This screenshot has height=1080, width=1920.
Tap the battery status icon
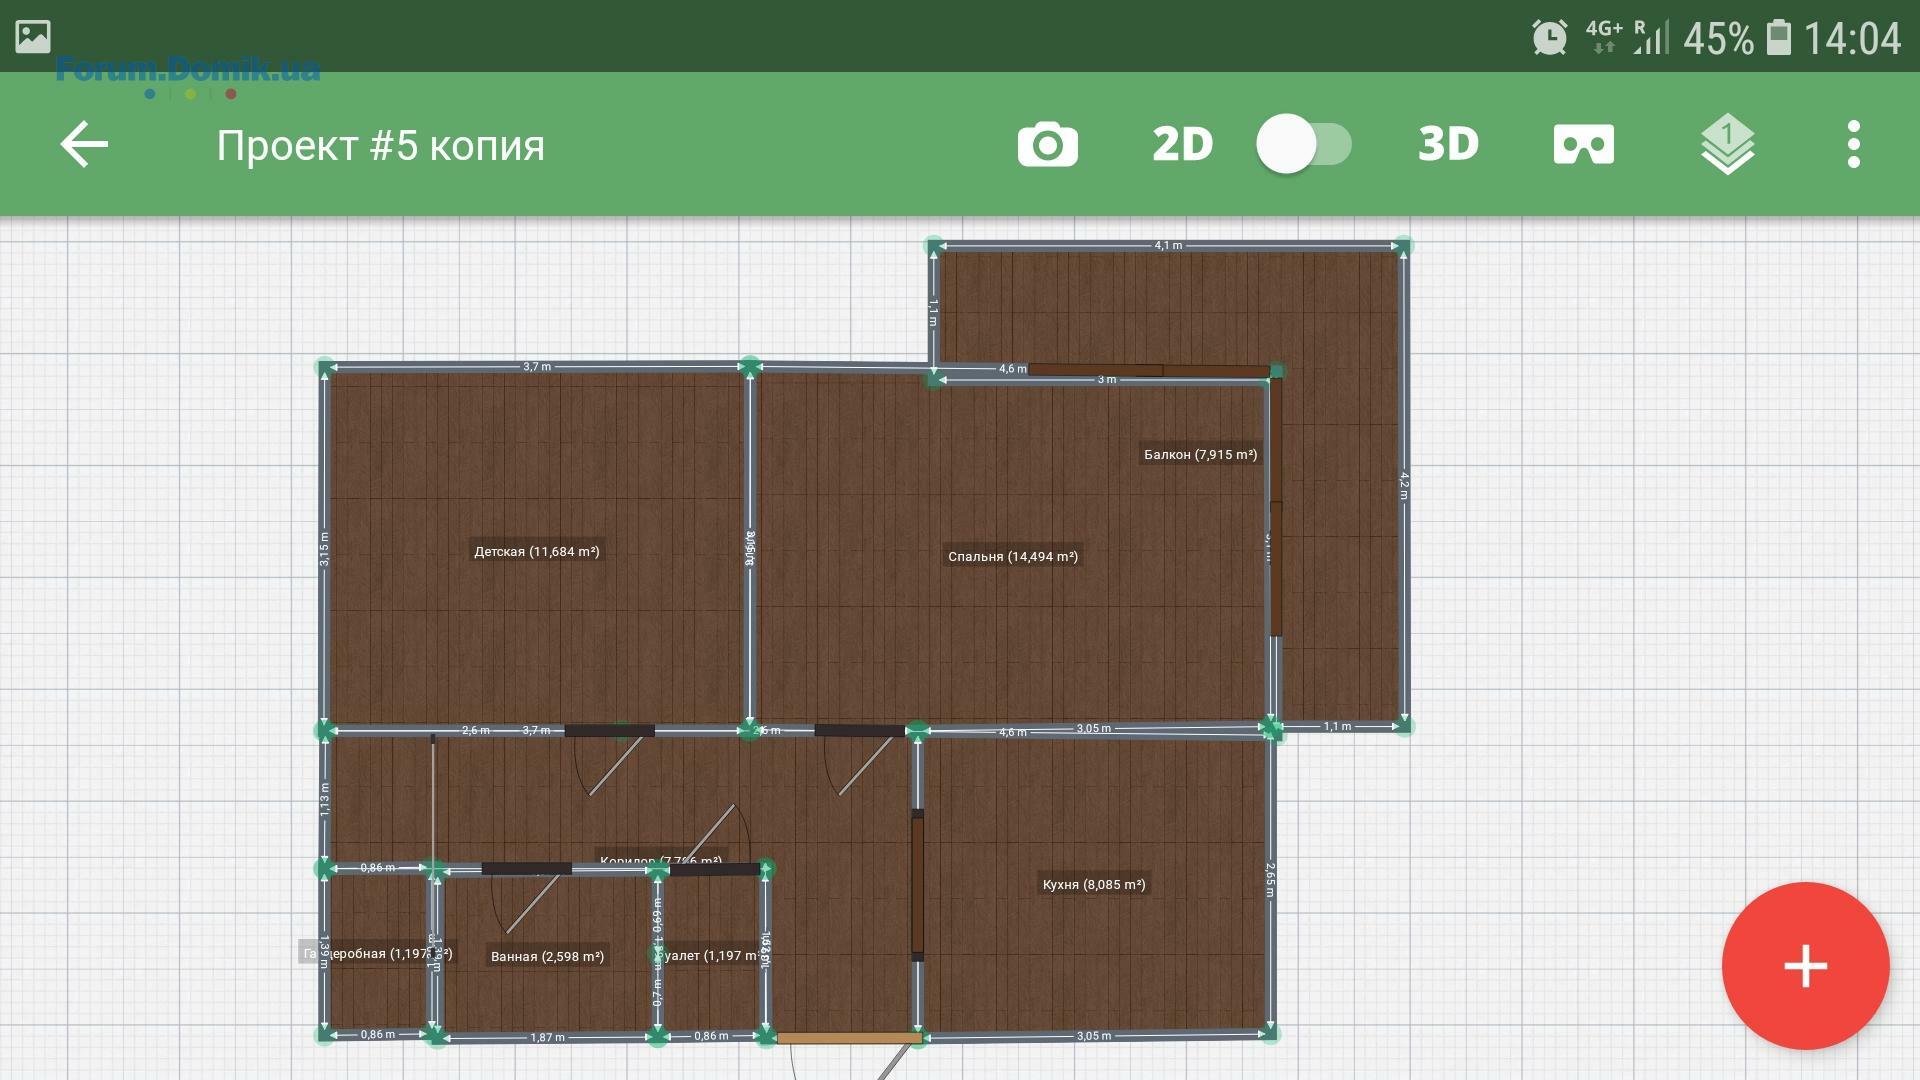[1779, 38]
